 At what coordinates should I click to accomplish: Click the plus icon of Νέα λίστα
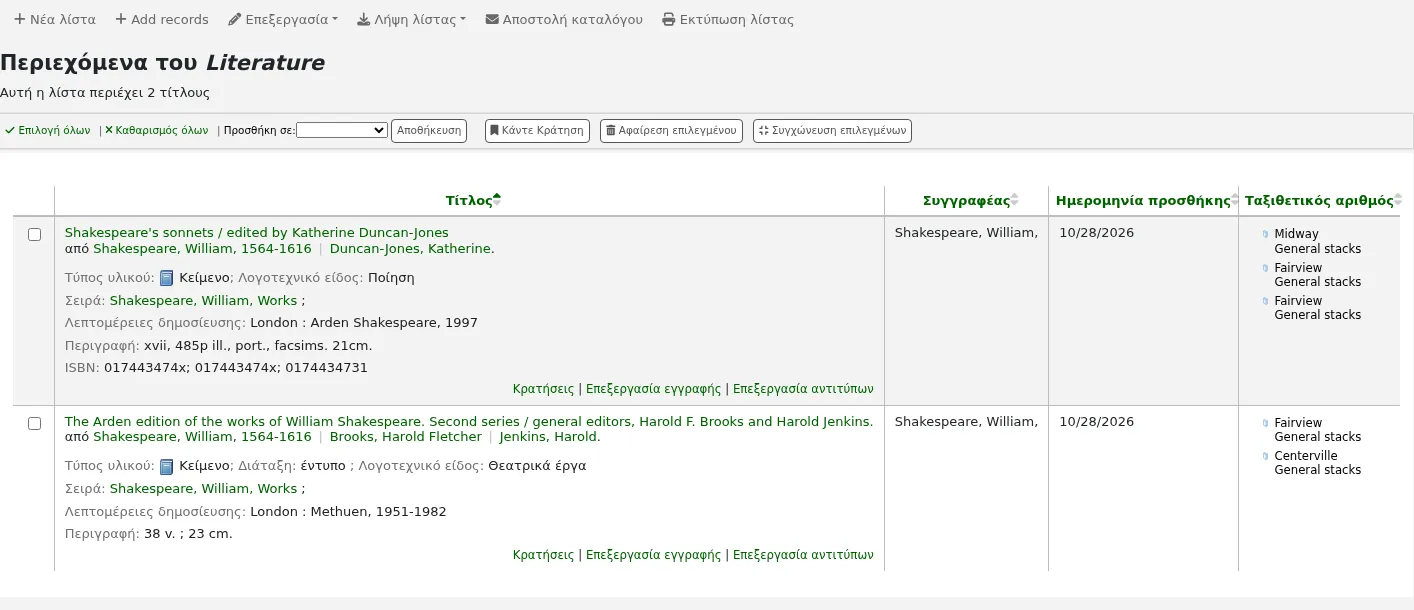tap(19, 19)
